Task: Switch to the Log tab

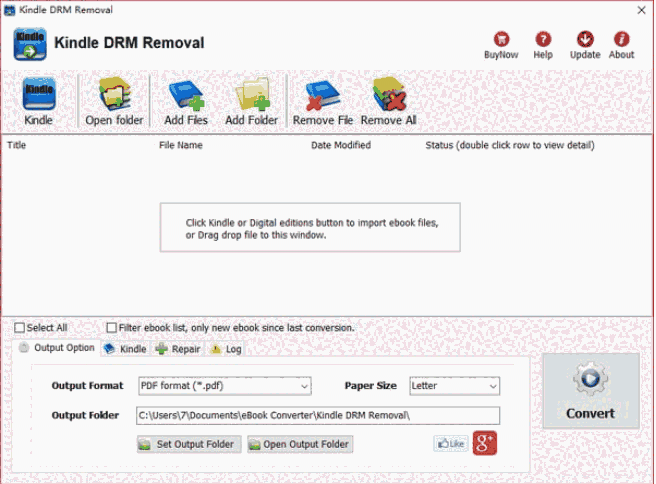Action: coord(226,348)
